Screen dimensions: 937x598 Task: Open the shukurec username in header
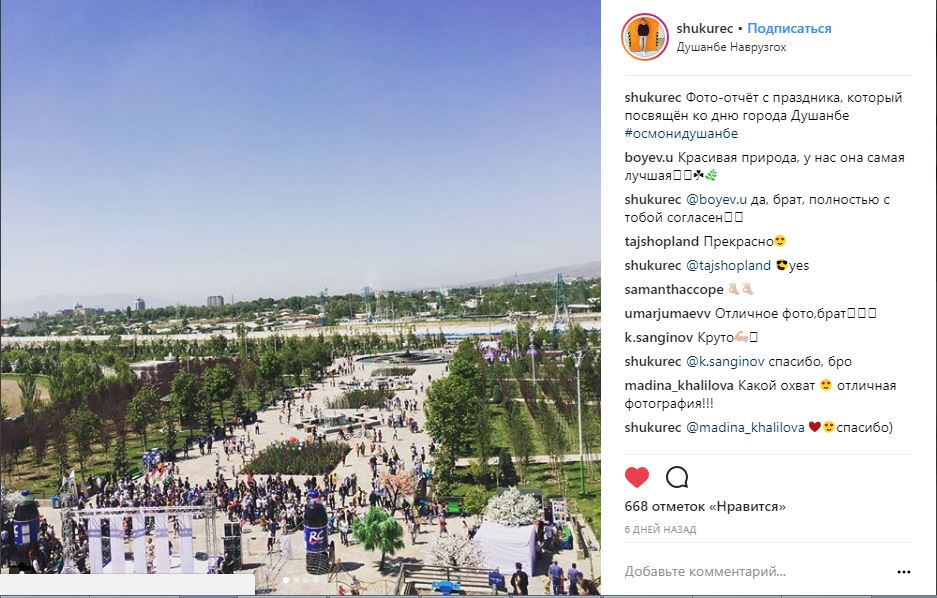click(x=705, y=29)
